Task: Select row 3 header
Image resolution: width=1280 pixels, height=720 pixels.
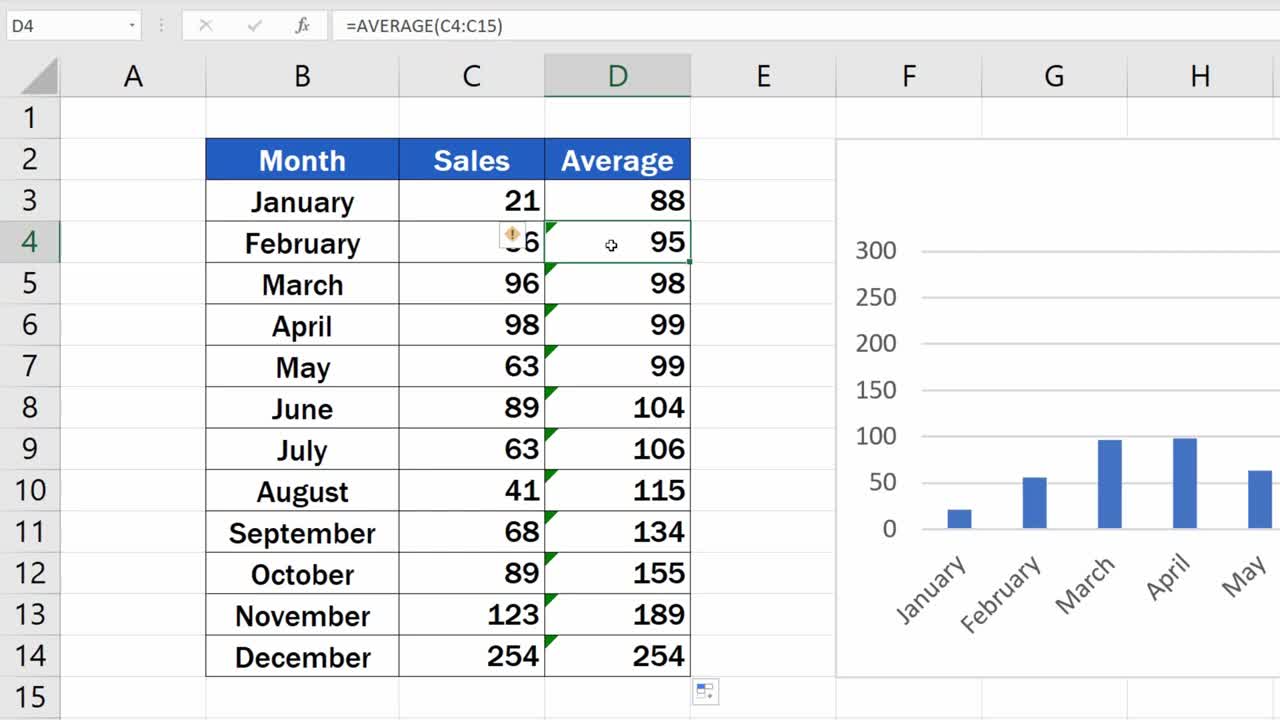Action: coord(30,201)
